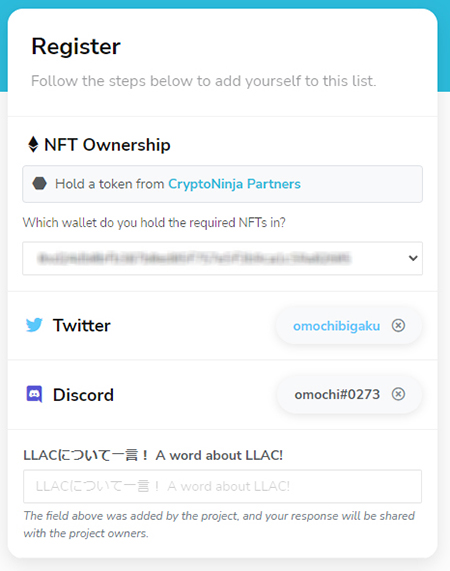This screenshot has height=571, width=450.
Task: Remove the omochibigaku Twitter account
Action: [x=398, y=325]
